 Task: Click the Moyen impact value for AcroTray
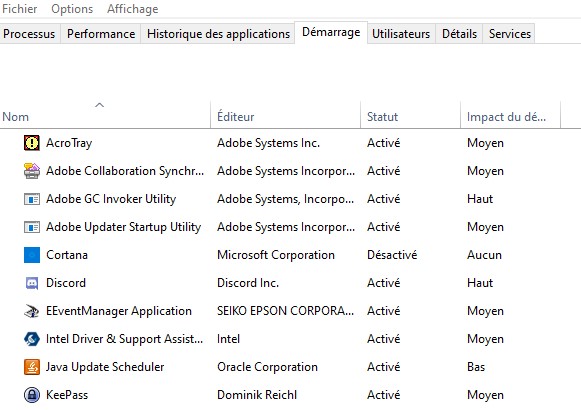pyautogui.click(x=485, y=143)
